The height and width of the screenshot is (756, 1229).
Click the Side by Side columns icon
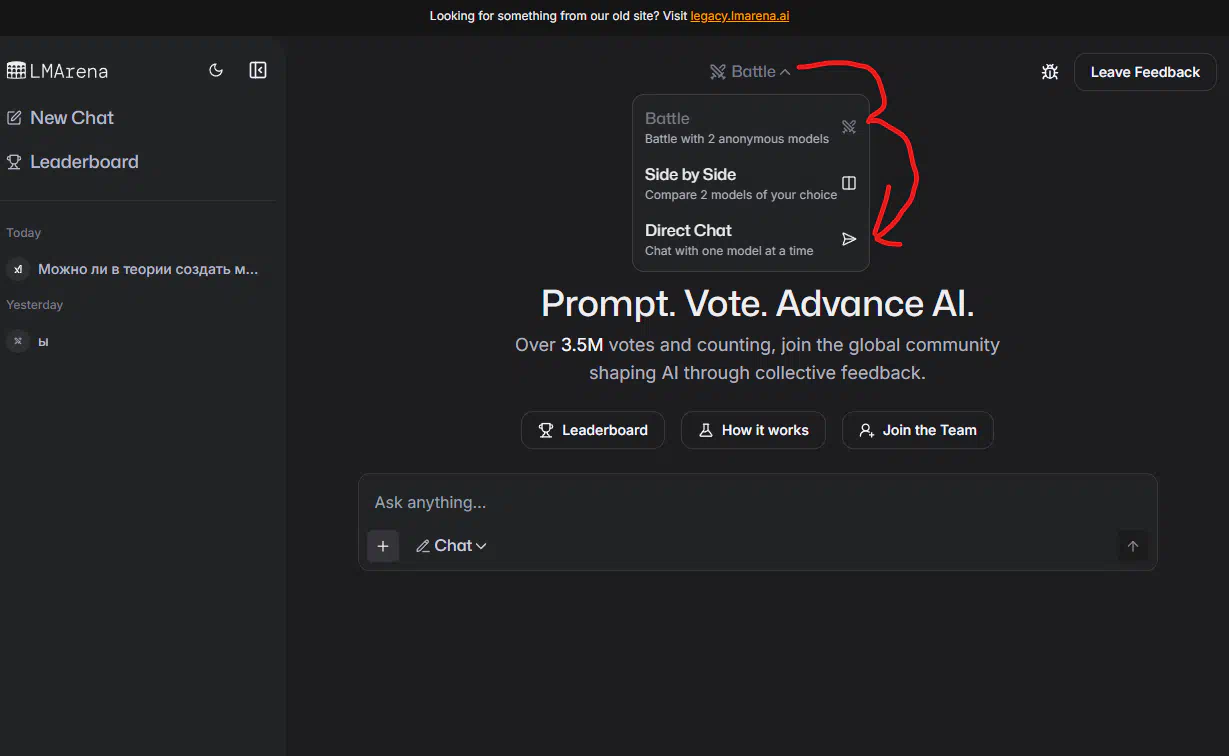pyautogui.click(x=849, y=183)
